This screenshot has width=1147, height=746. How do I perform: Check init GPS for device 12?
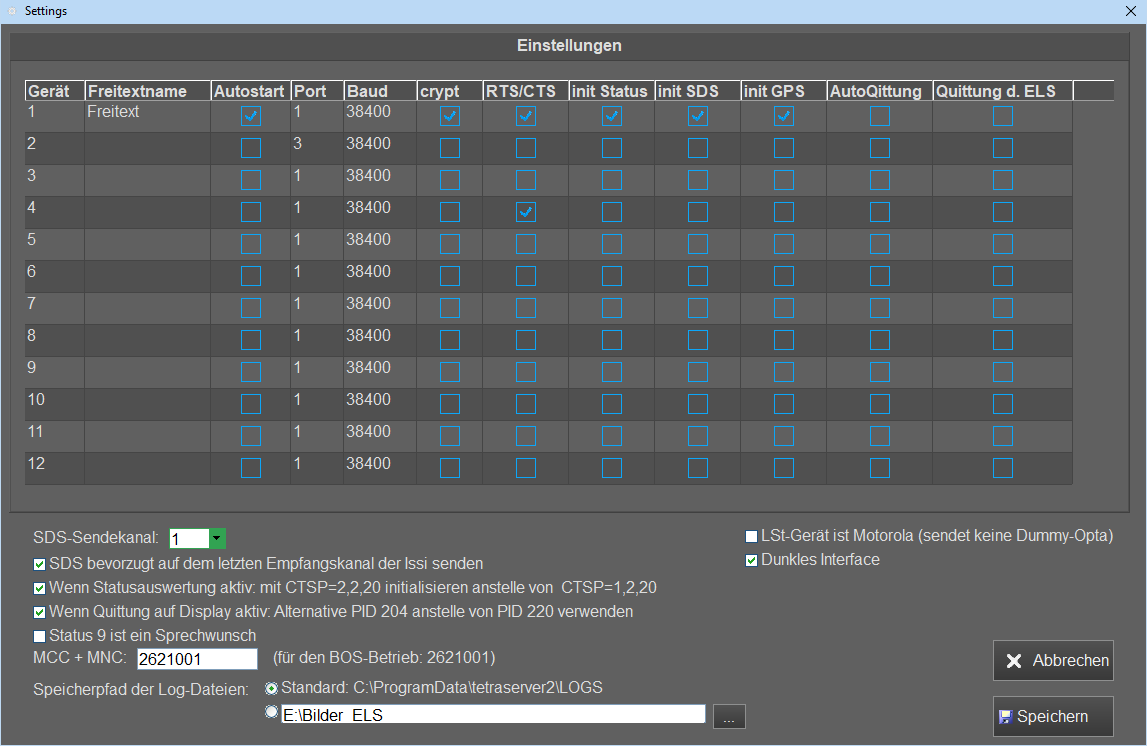point(783,468)
